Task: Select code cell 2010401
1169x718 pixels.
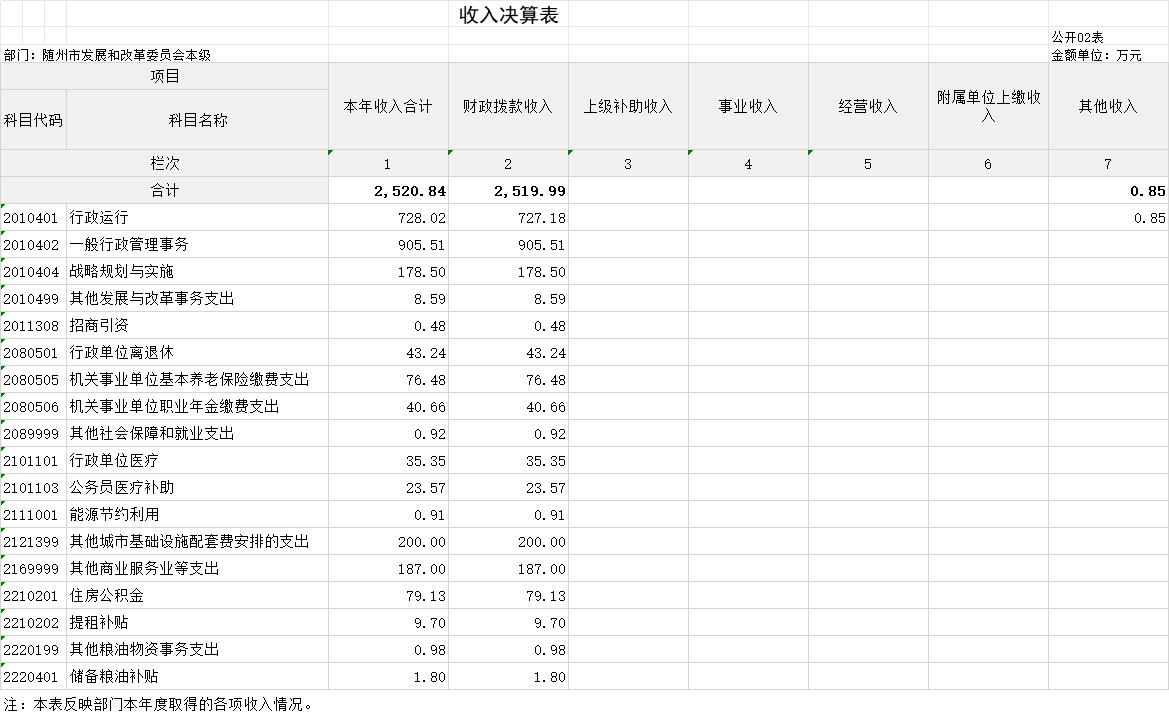Action: (34, 218)
